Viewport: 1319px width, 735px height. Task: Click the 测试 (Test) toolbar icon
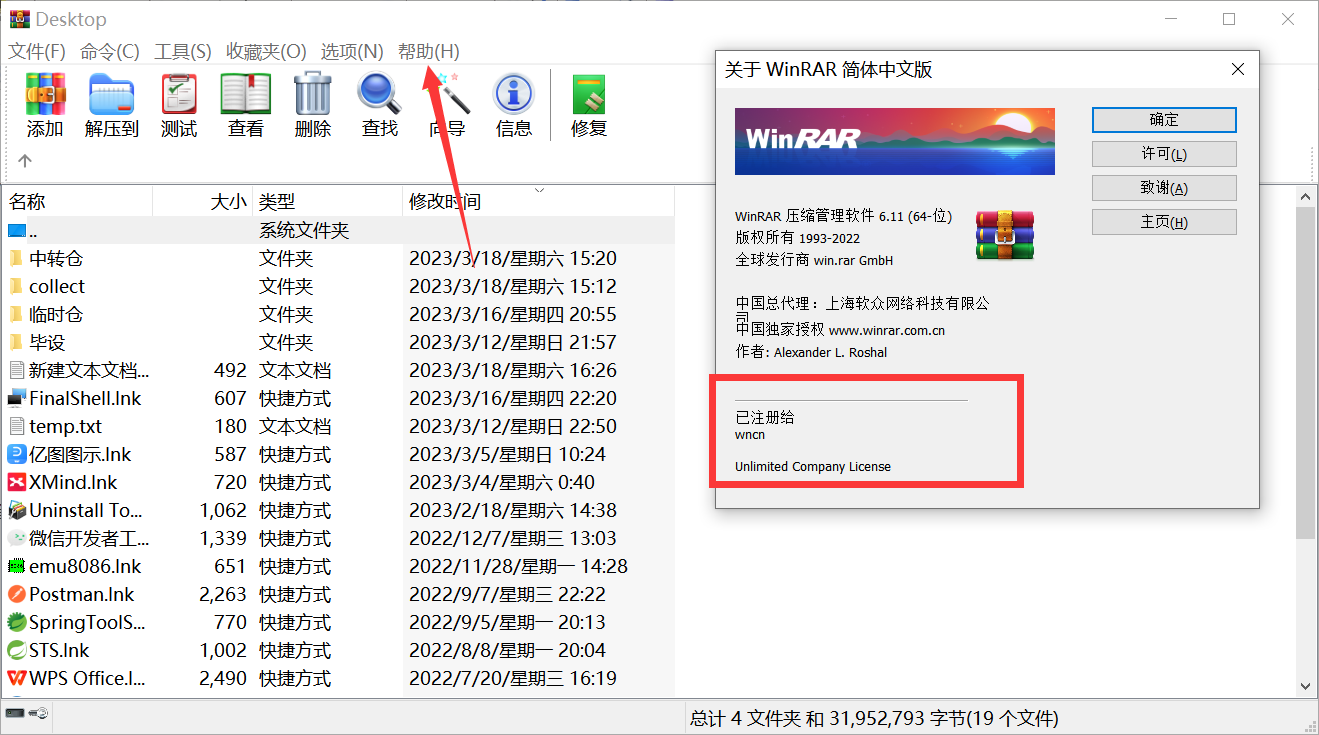click(x=179, y=94)
